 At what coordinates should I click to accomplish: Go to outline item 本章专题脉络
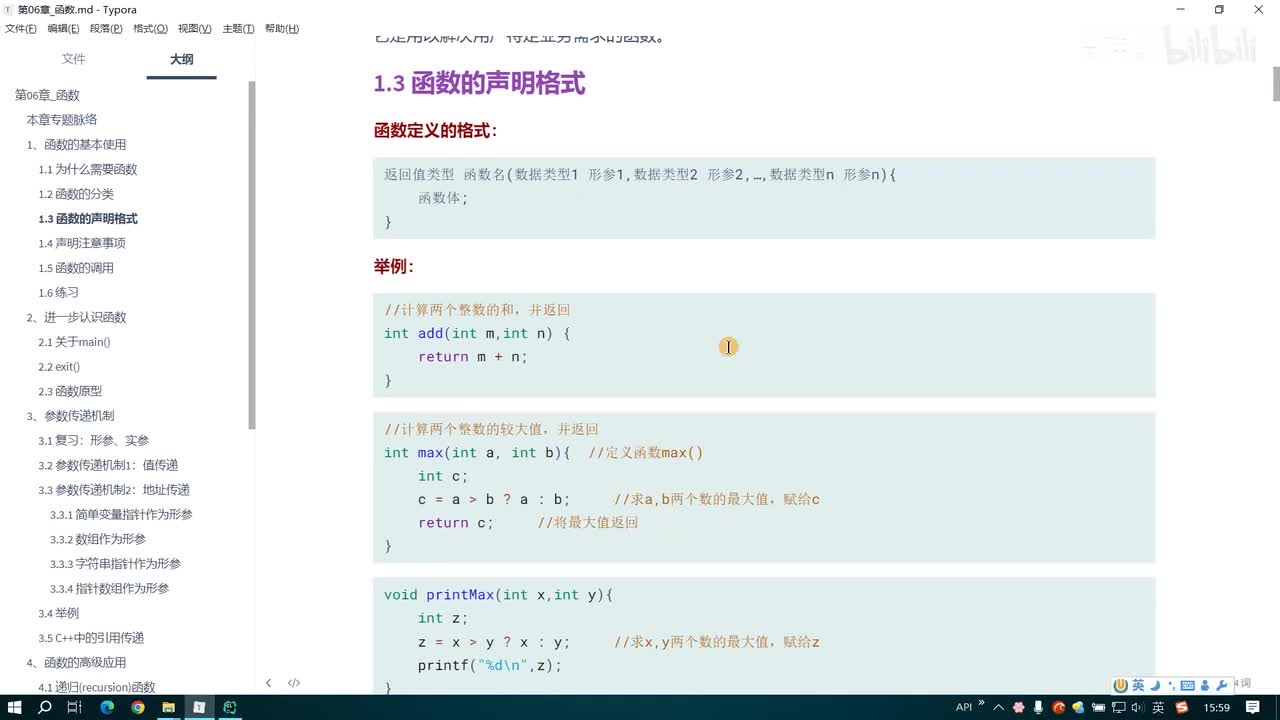coord(62,120)
